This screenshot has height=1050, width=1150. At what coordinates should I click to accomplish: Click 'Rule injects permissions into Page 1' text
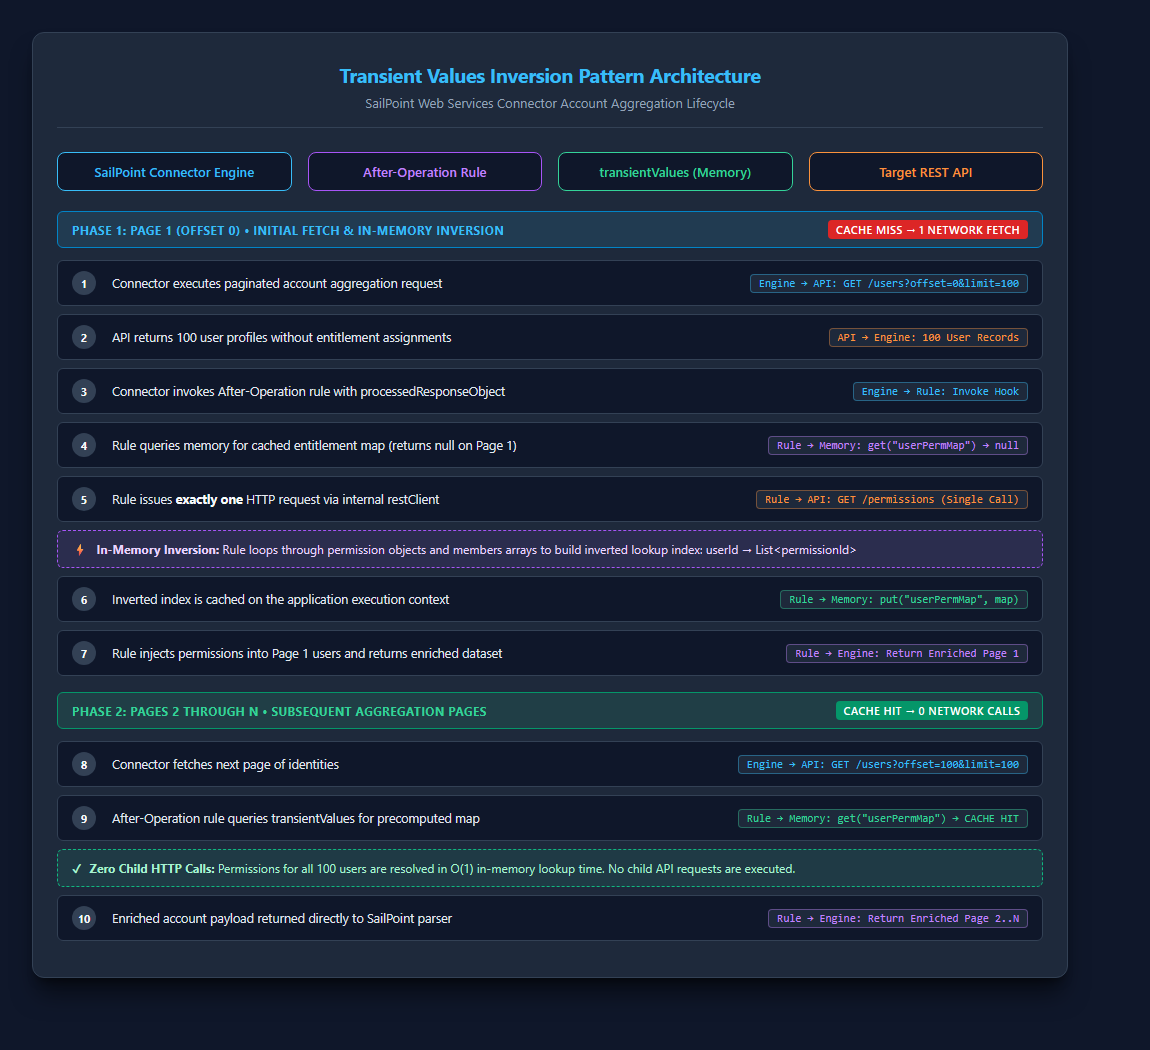point(307,654)
